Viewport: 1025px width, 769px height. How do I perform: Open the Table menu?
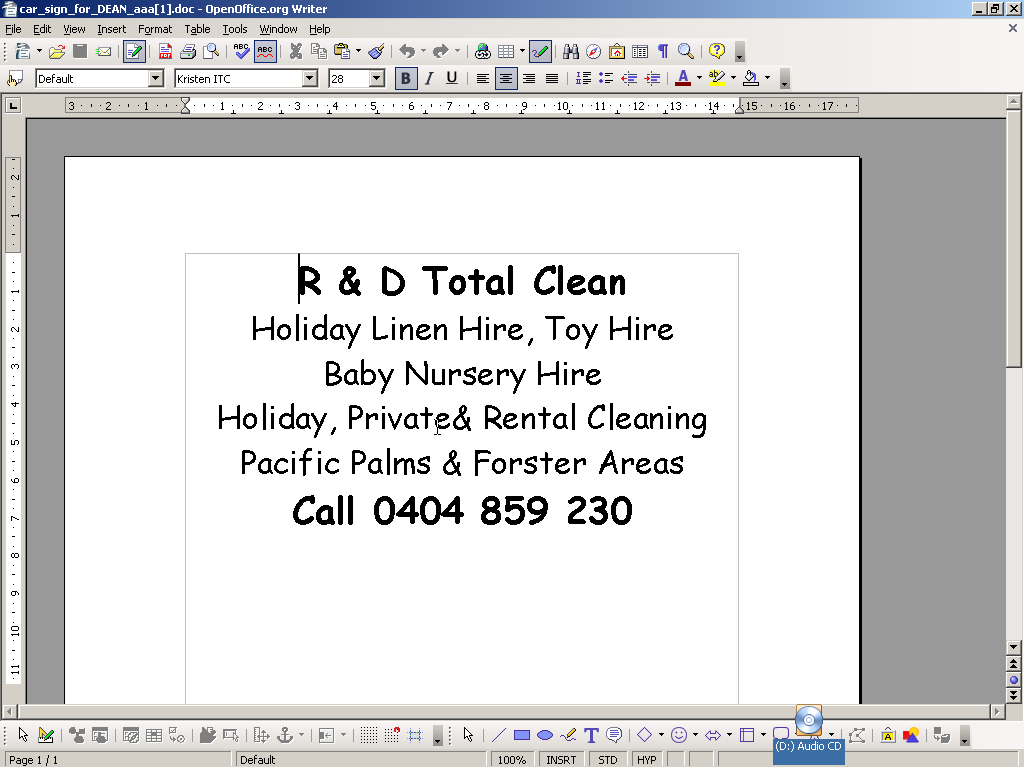click(x=197, y=29)
